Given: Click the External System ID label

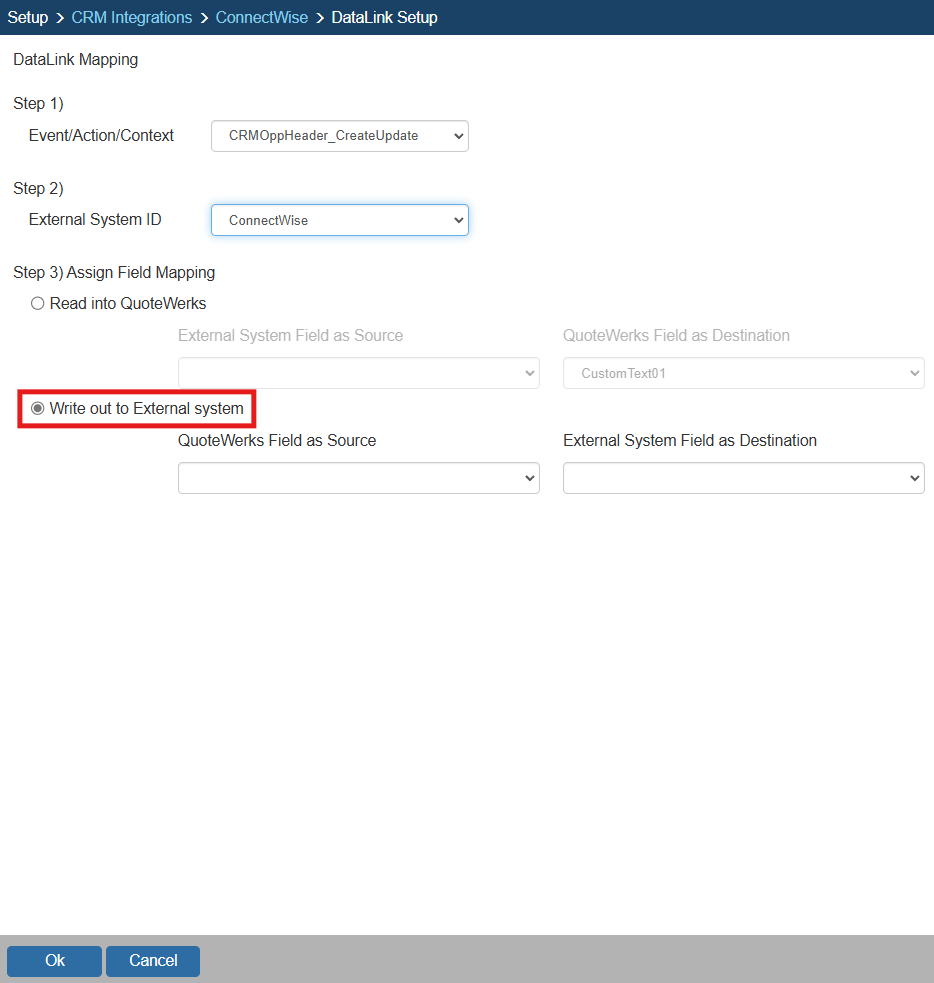Looking at the screenshot, I should tap(95, 220).
